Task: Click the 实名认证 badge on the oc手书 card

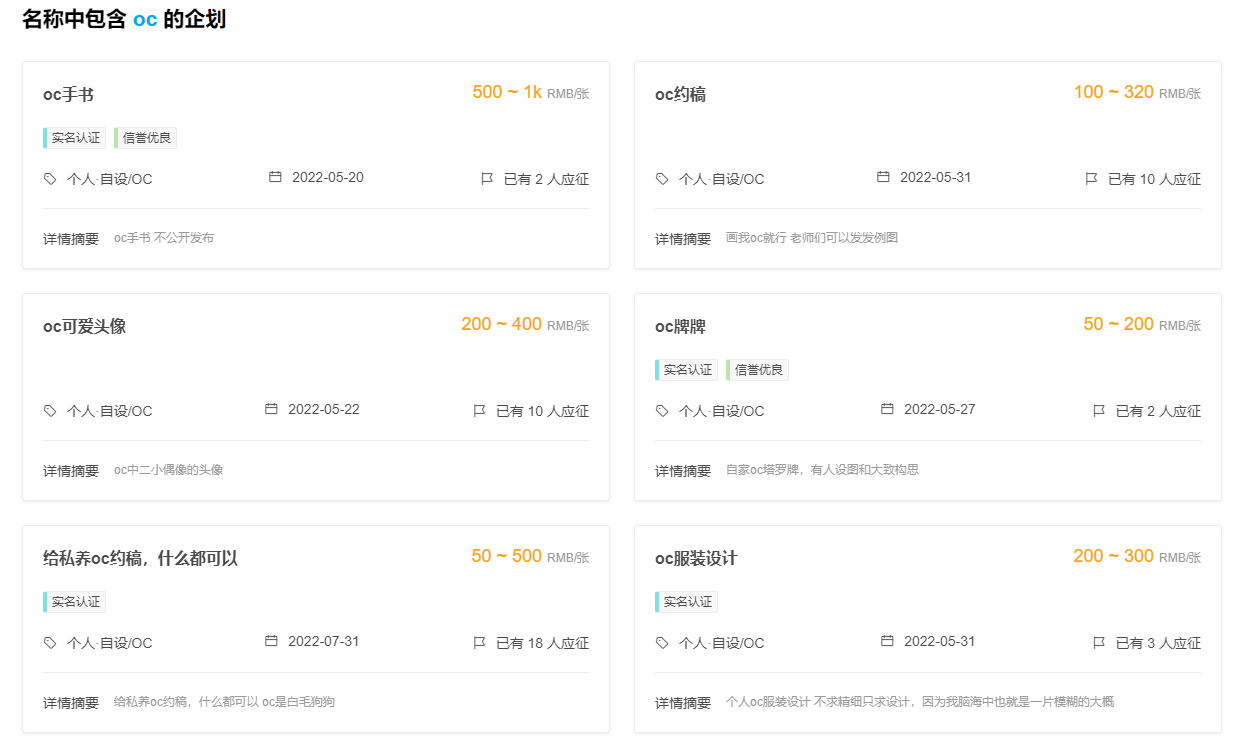Action: click(76, 138)
